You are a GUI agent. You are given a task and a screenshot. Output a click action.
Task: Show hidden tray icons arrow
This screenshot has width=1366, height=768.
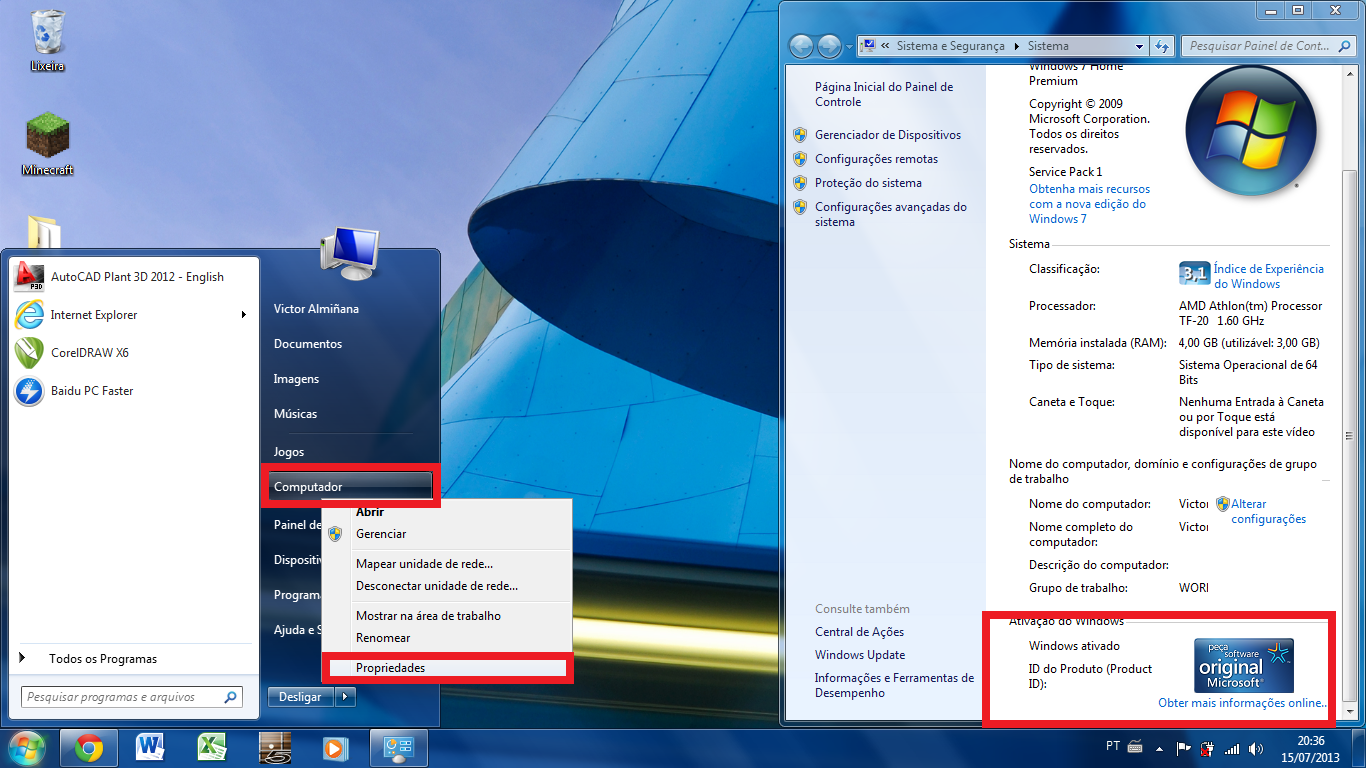[x=1159, y=748]
